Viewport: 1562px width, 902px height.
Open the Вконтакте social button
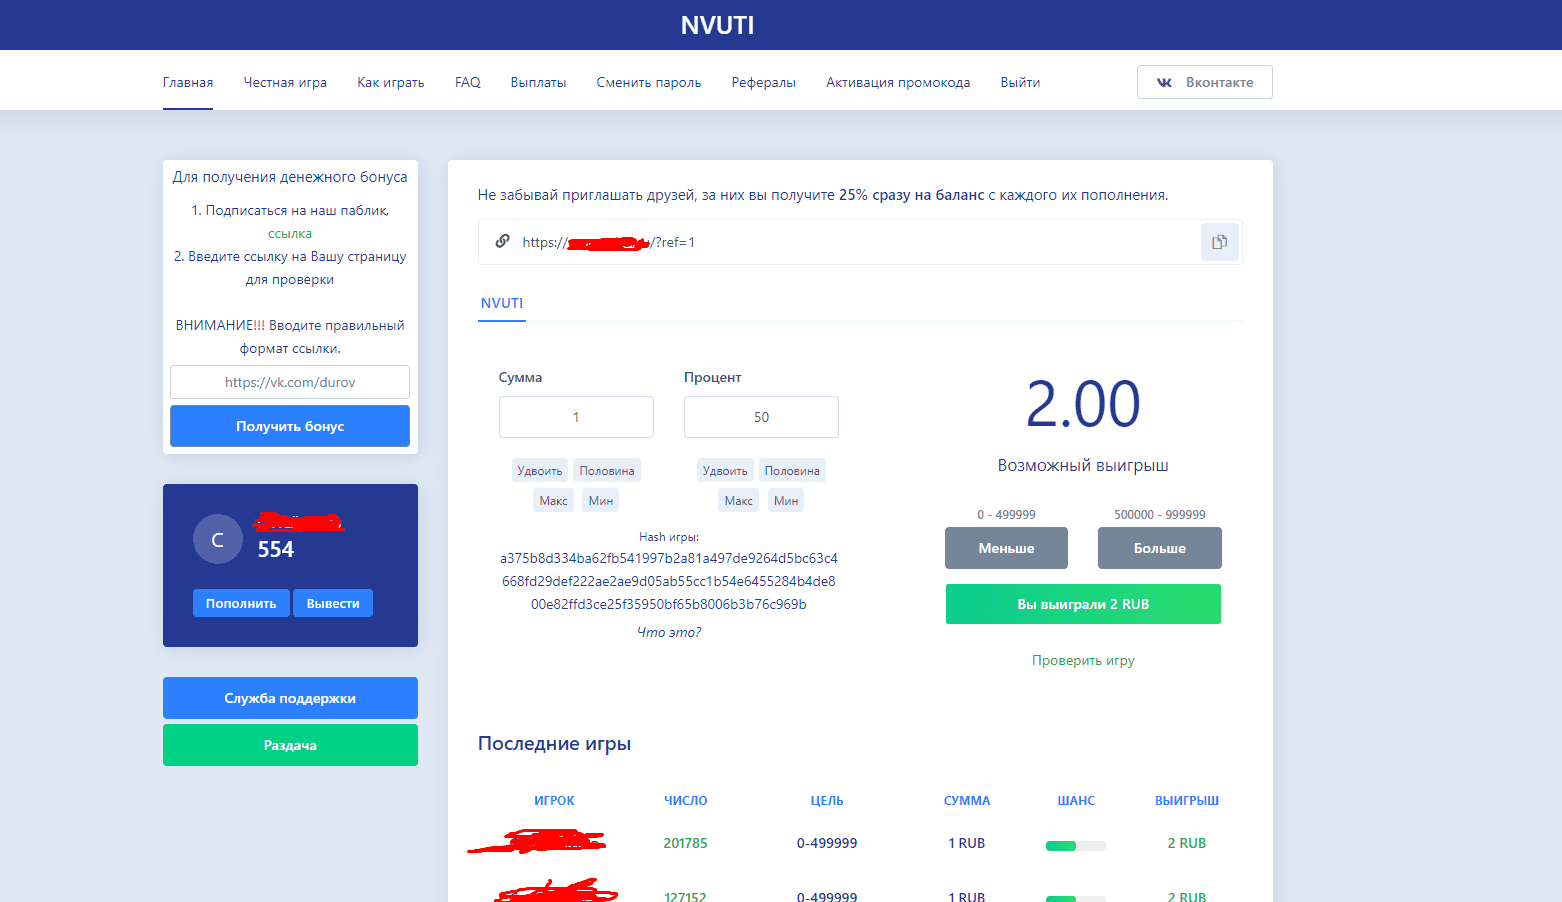point(1204,82)
